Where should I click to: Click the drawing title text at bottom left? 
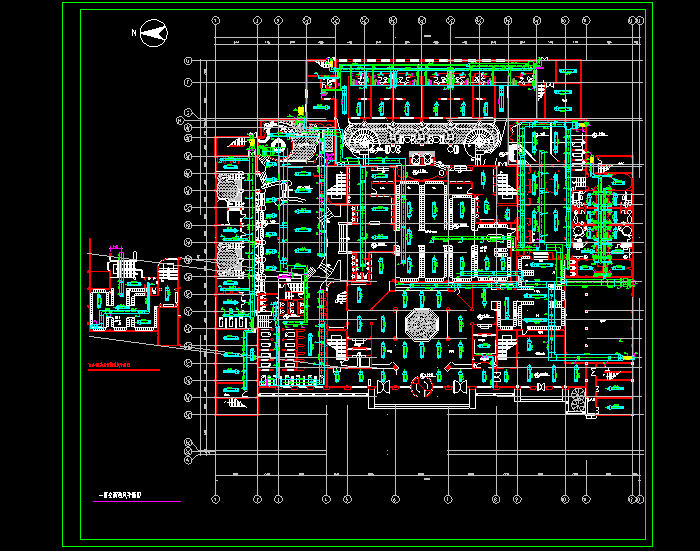[123, 494]
